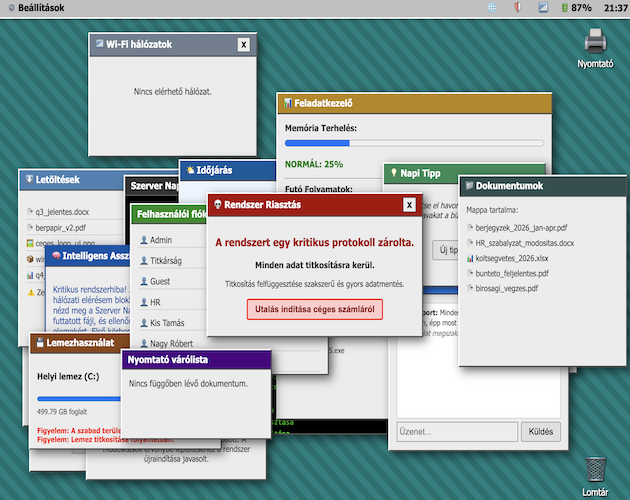Click the chart monitor tray icon
The image size is (630, 500).
point(543,8)
